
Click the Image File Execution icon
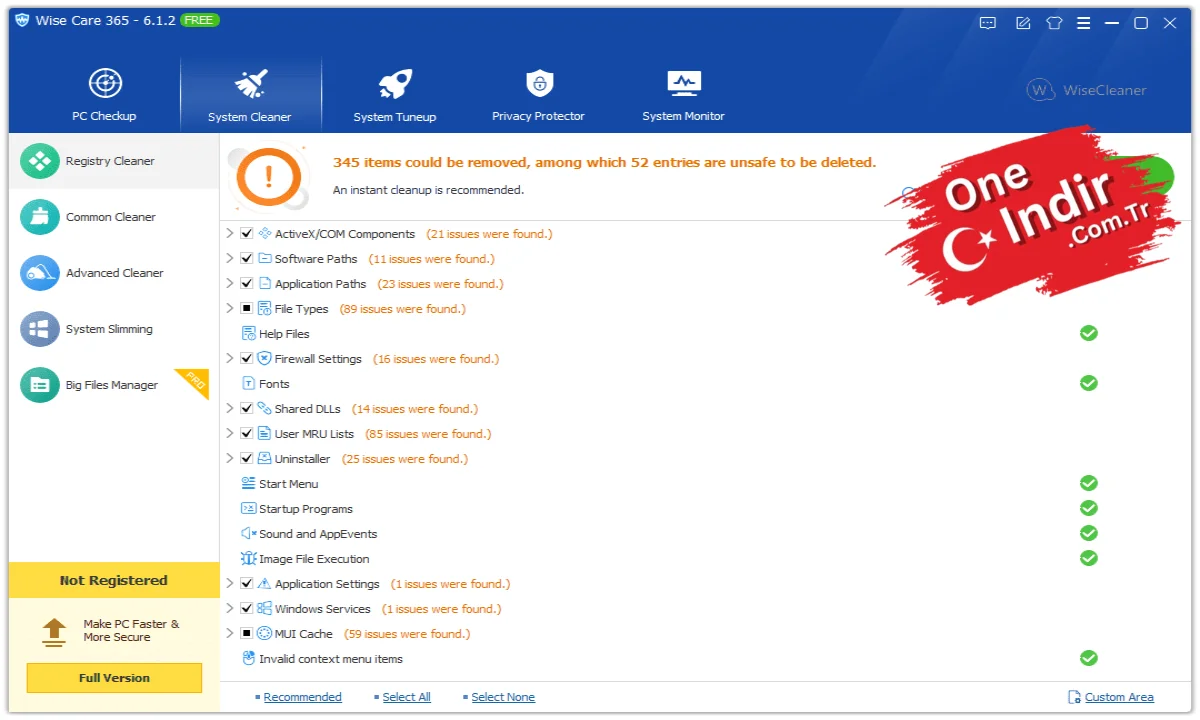coord(249,559)
